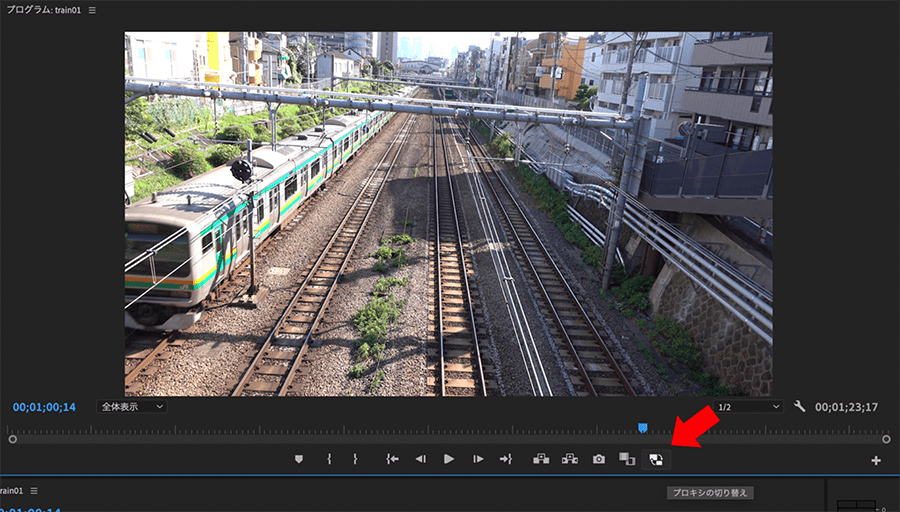Go to Out point

click(x=506, y=459)
